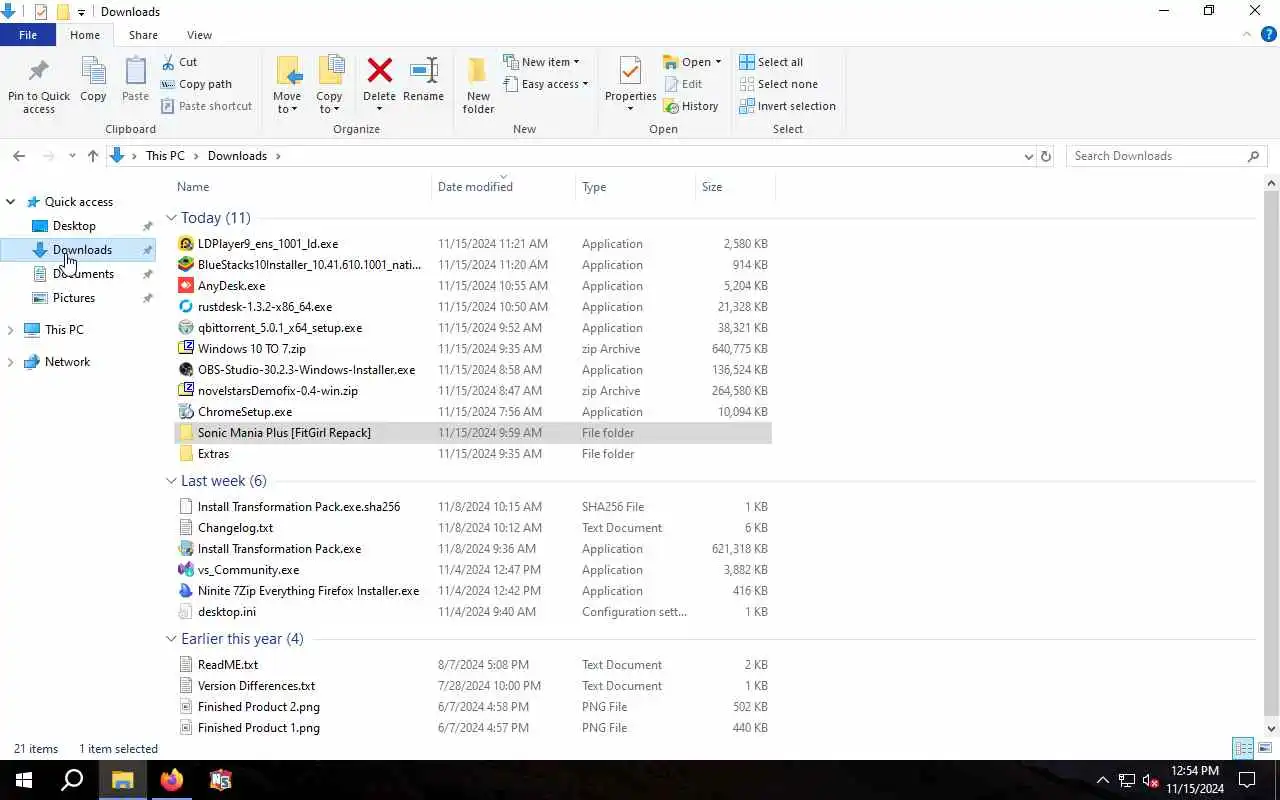
Task: Open taskbar Search magnifier
Action: click(x=72, y=780)
